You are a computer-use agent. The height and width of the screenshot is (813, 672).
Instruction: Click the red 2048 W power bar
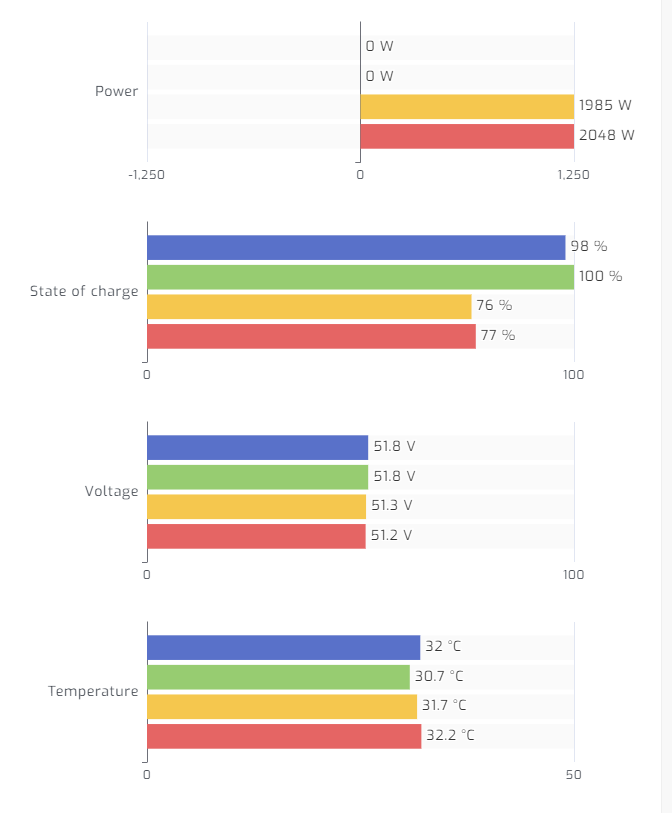467,136
